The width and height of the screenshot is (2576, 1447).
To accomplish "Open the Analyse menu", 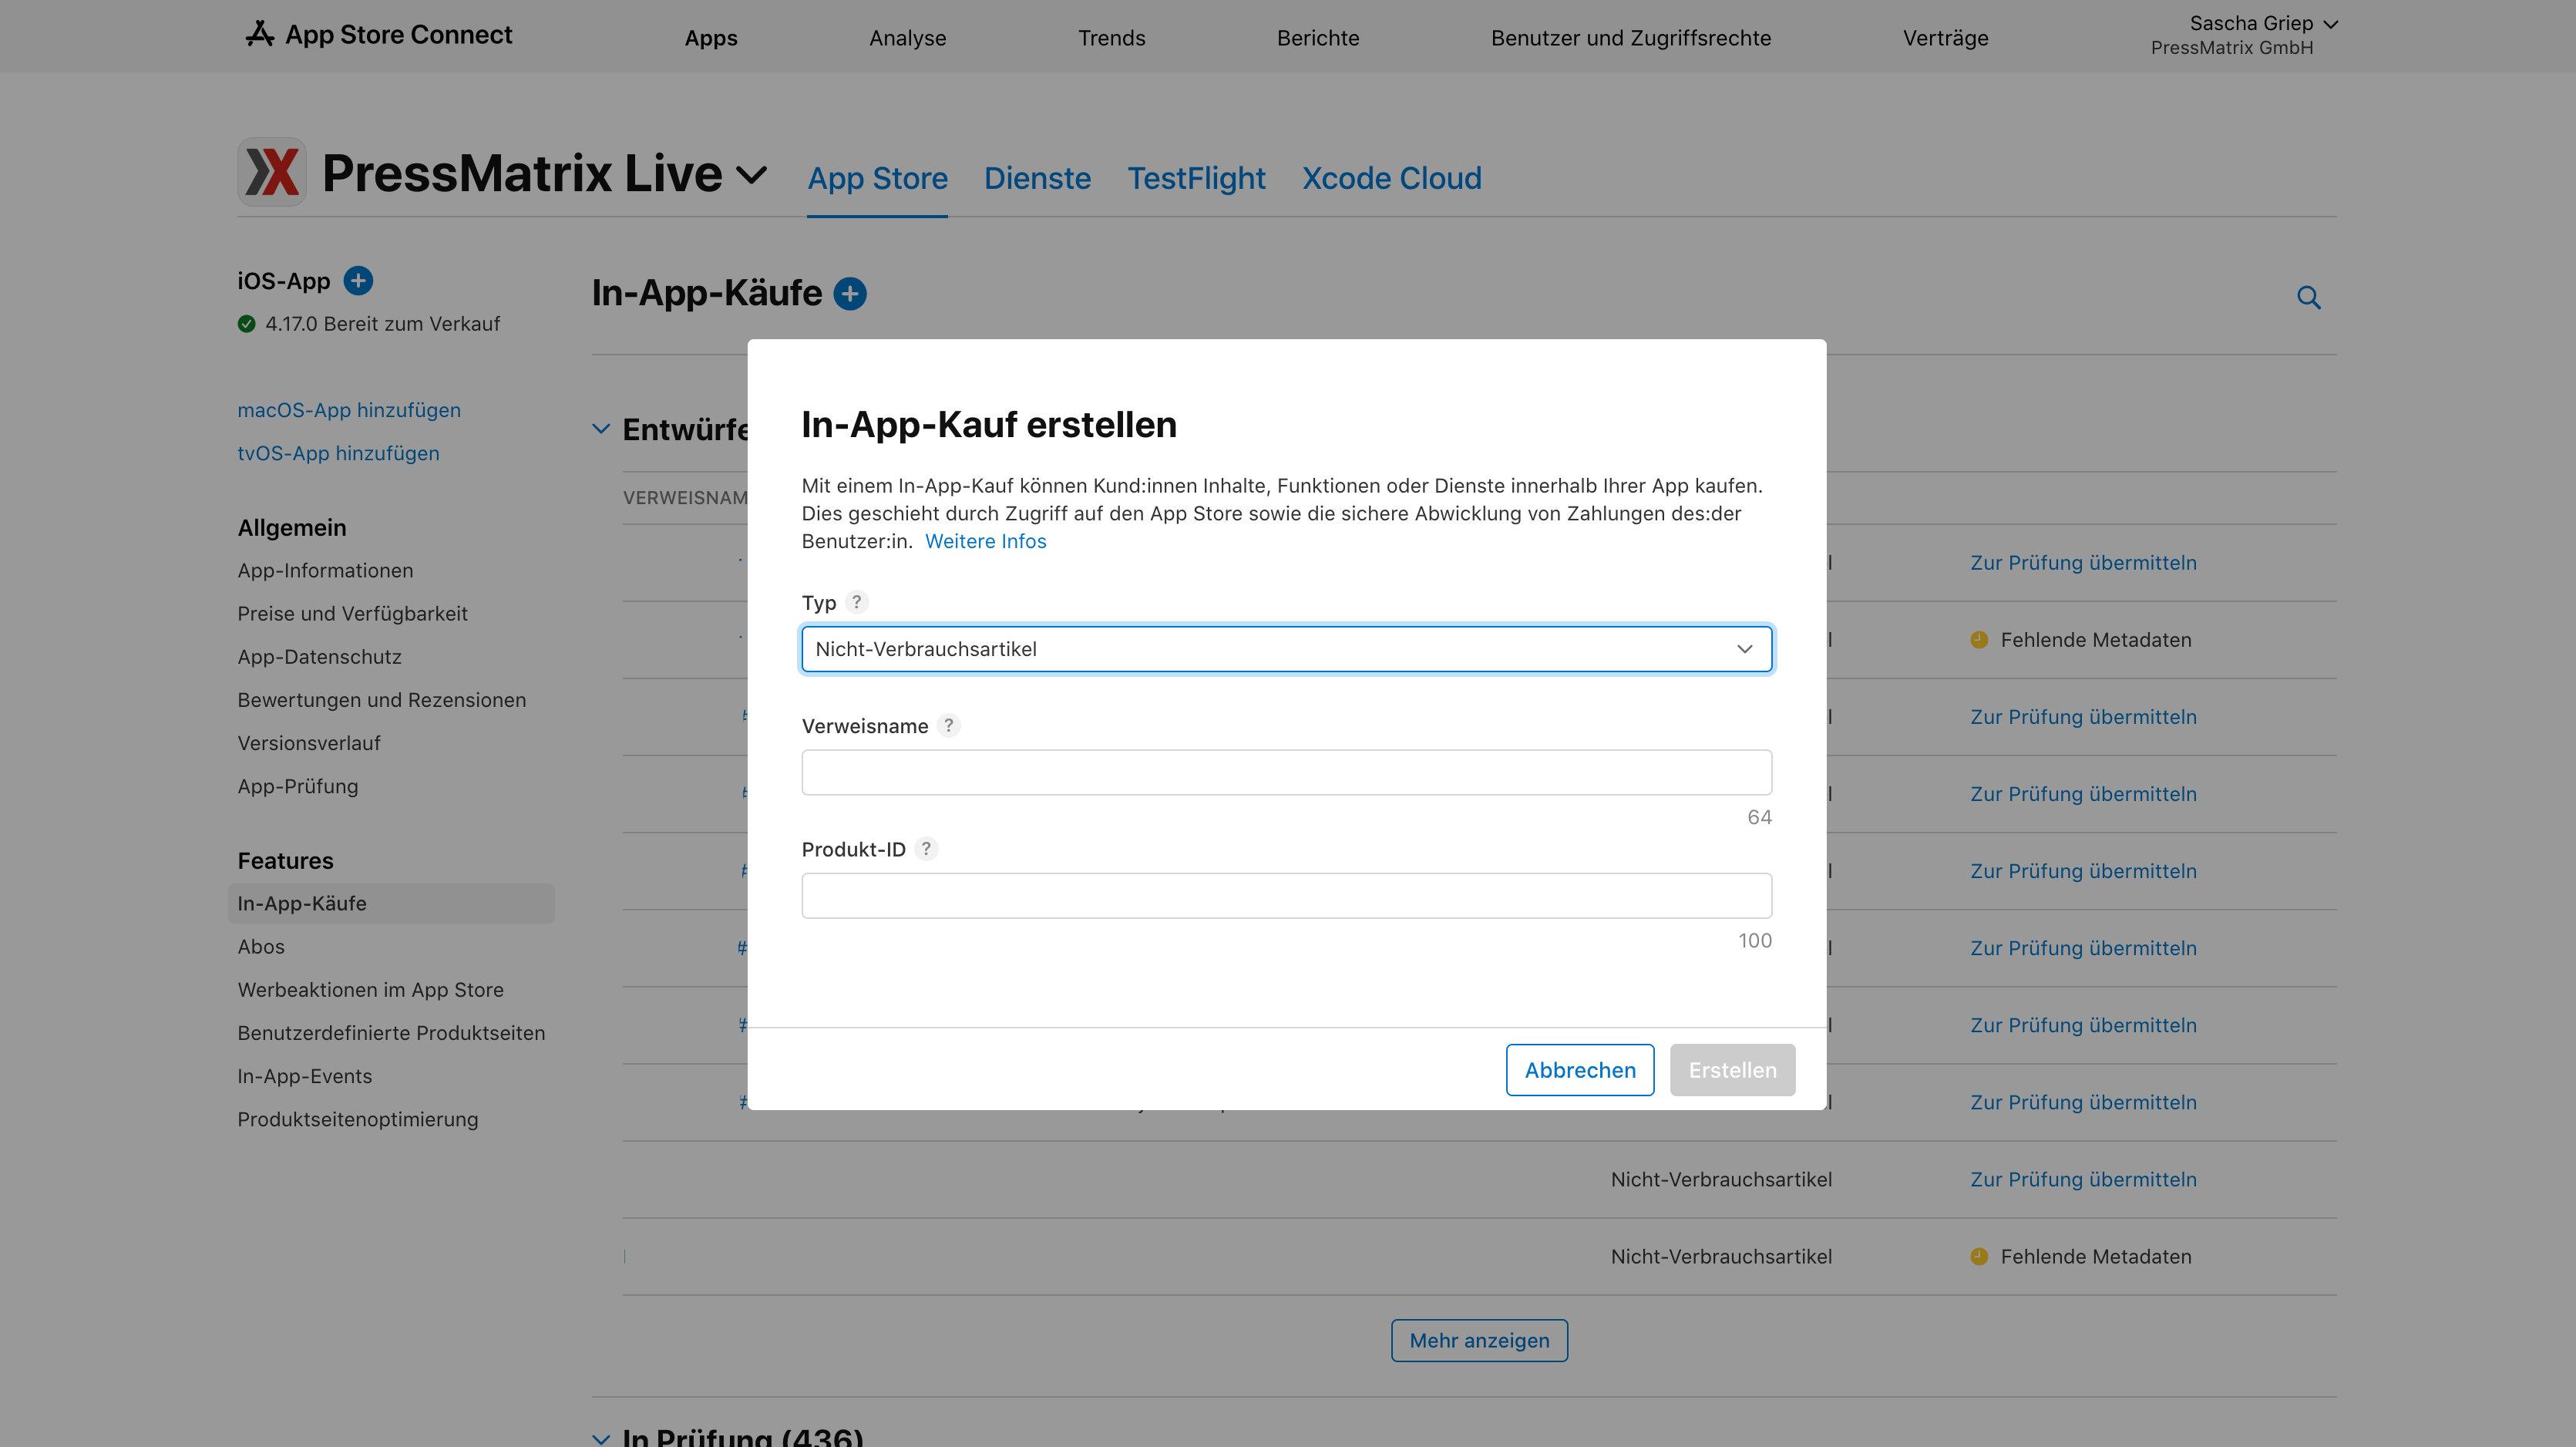I will [x=907, y=38].
